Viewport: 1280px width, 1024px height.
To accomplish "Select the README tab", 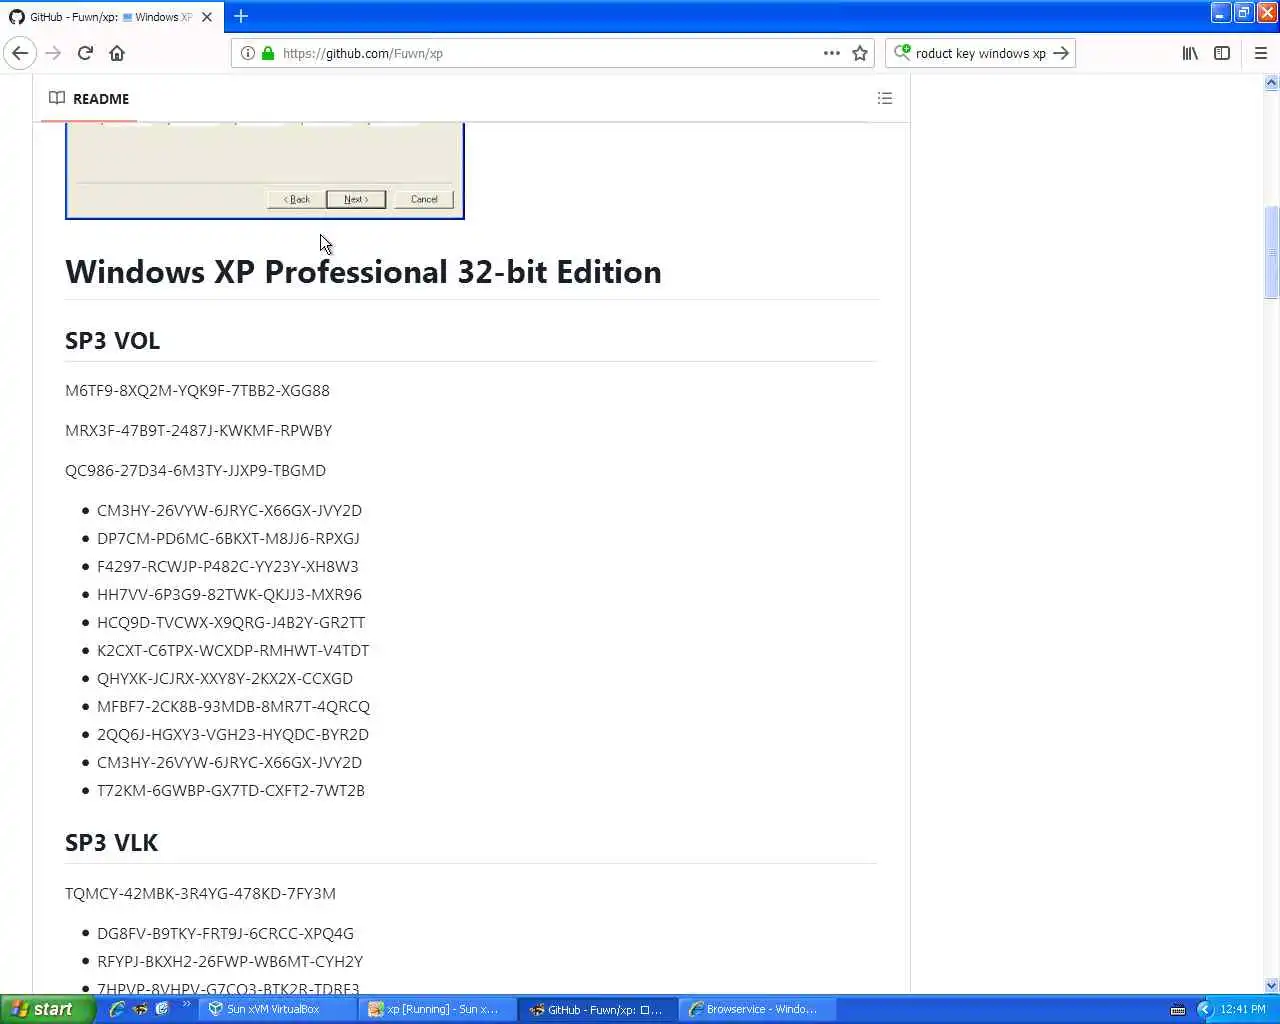I will [x=89, y=98].
